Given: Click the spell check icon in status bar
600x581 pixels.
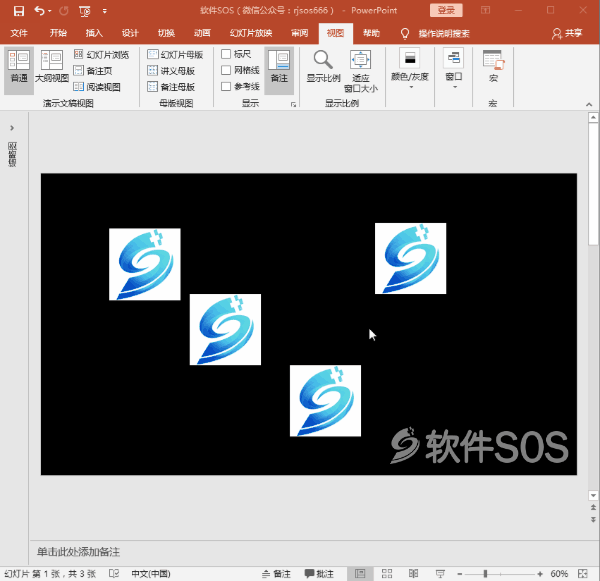Looking at the screenshot, I should click(114, 573).
